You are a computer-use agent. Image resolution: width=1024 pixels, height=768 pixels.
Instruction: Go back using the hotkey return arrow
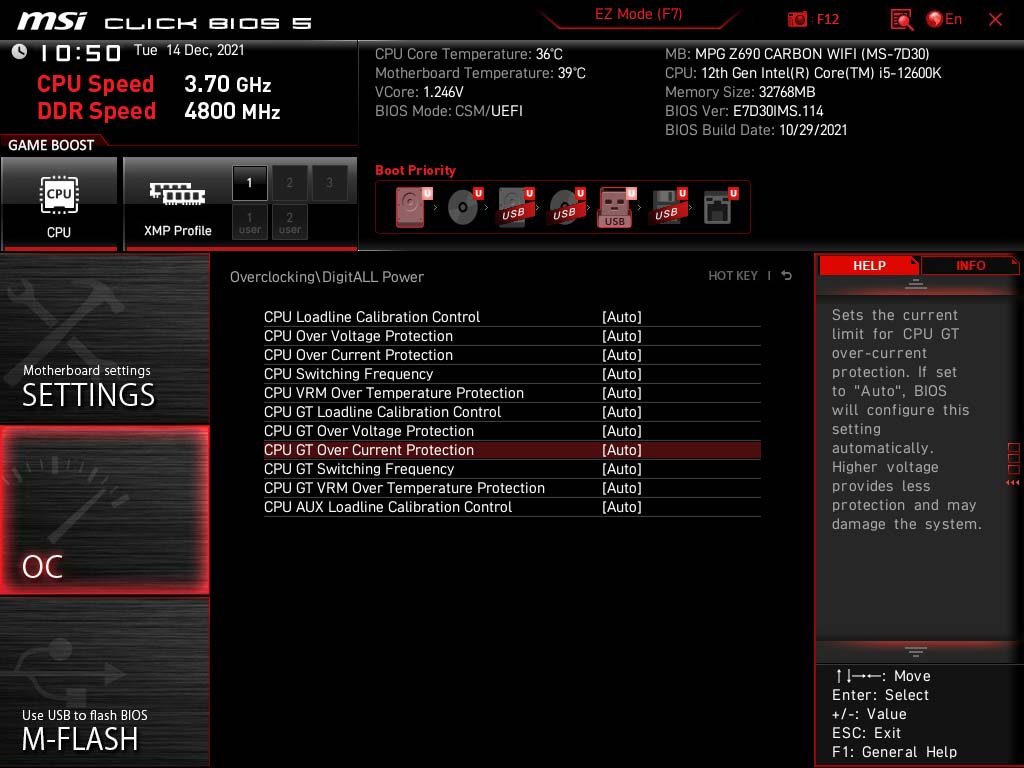point(786,276)
